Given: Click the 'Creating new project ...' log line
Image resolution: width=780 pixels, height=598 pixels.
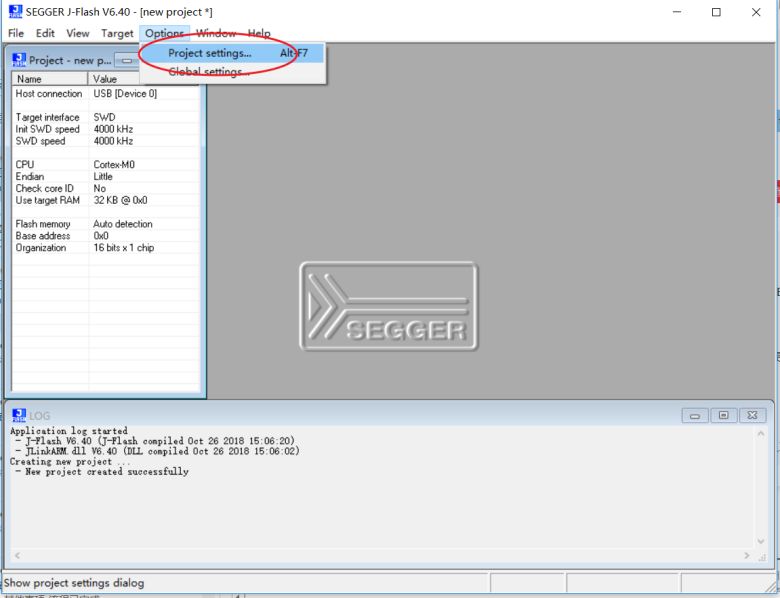Looking at the screenshot, I should [x=70, y=462].
